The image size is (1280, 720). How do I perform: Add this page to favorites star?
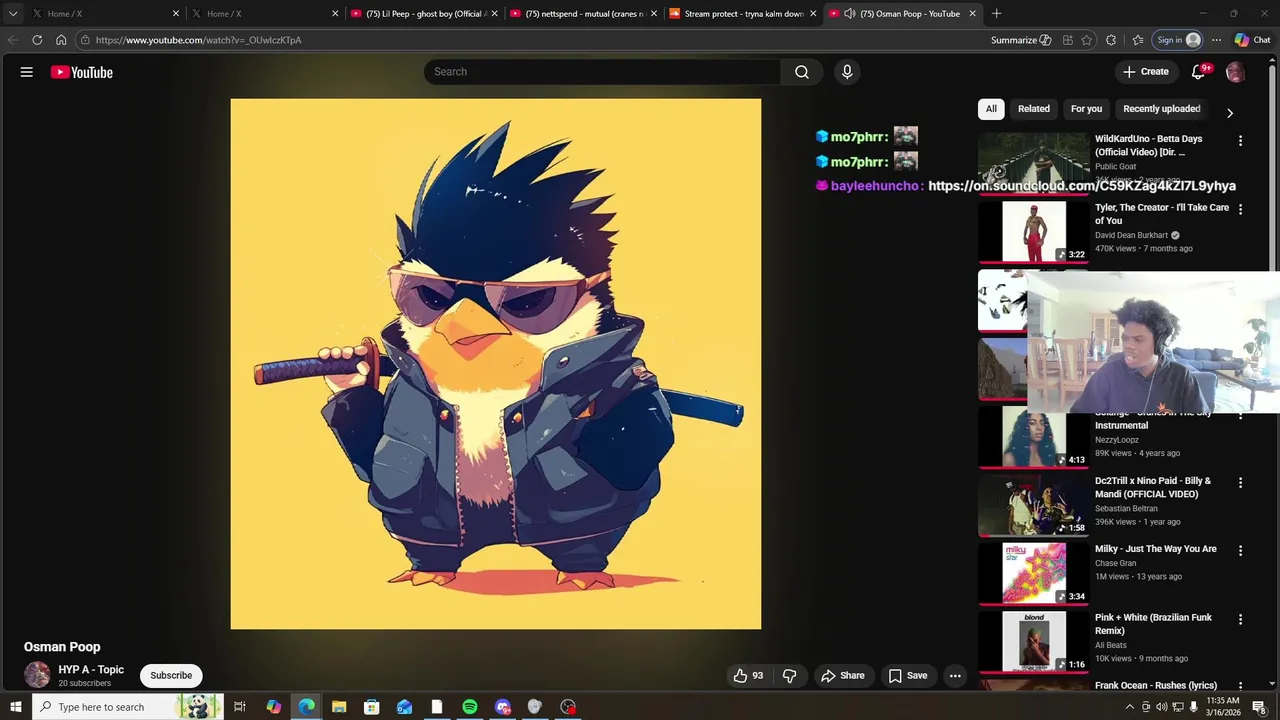pyautogui.click(x=1087, y=40)
